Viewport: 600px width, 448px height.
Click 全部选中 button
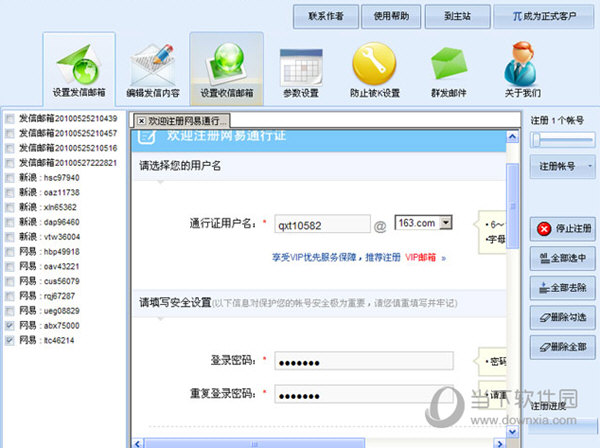pyautogui.click(x=562, y=258)
